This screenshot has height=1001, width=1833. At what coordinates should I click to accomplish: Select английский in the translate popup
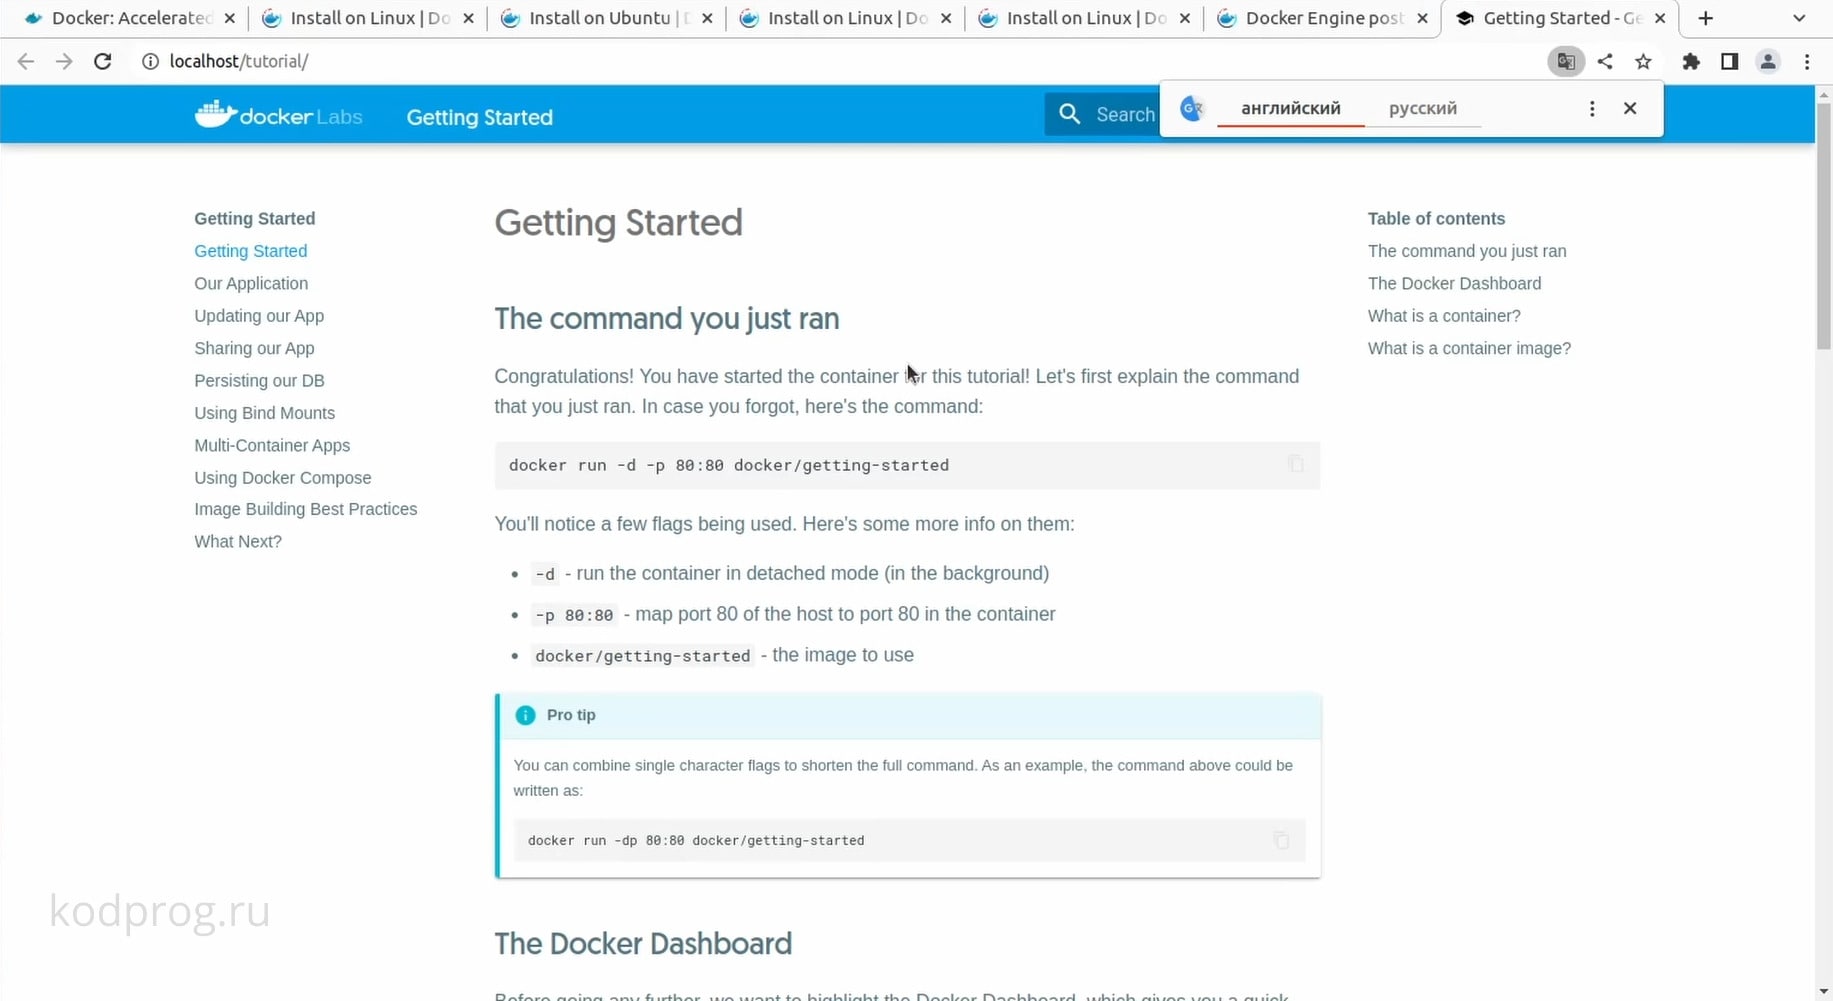tap(1291, 108)
